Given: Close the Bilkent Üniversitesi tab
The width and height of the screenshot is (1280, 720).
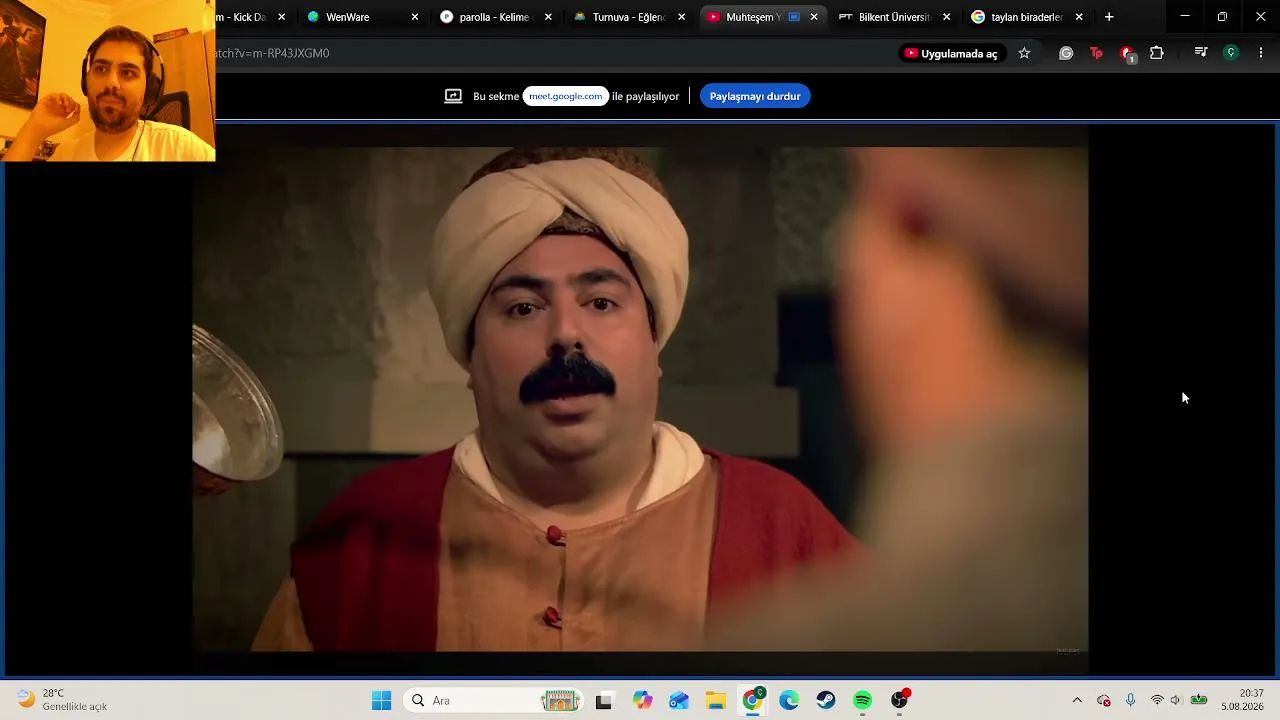Looking at the screenshot, I should (x=947, y=17).
